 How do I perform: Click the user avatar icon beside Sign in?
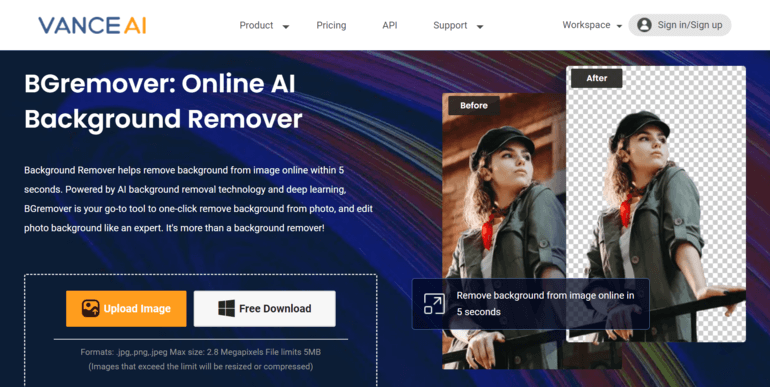pyautogui.click(x=644, y=25)
